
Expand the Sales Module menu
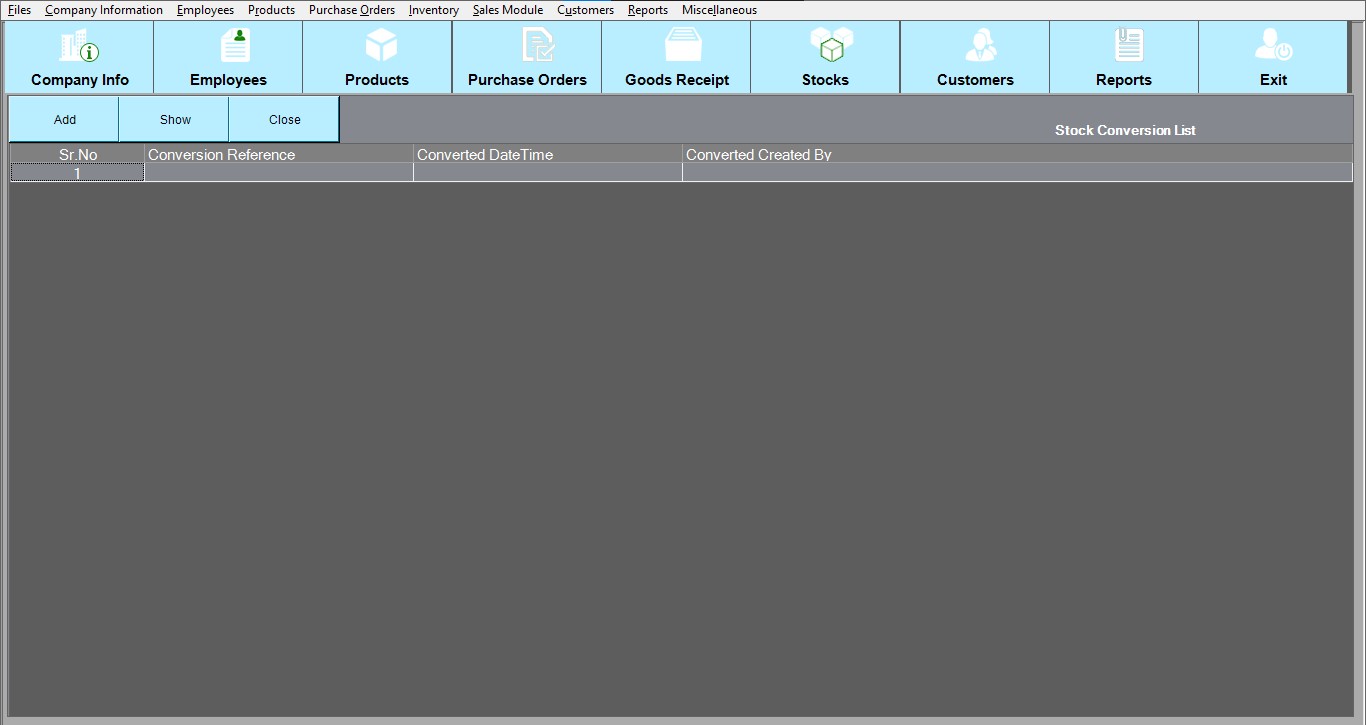[x=508, y=10]
